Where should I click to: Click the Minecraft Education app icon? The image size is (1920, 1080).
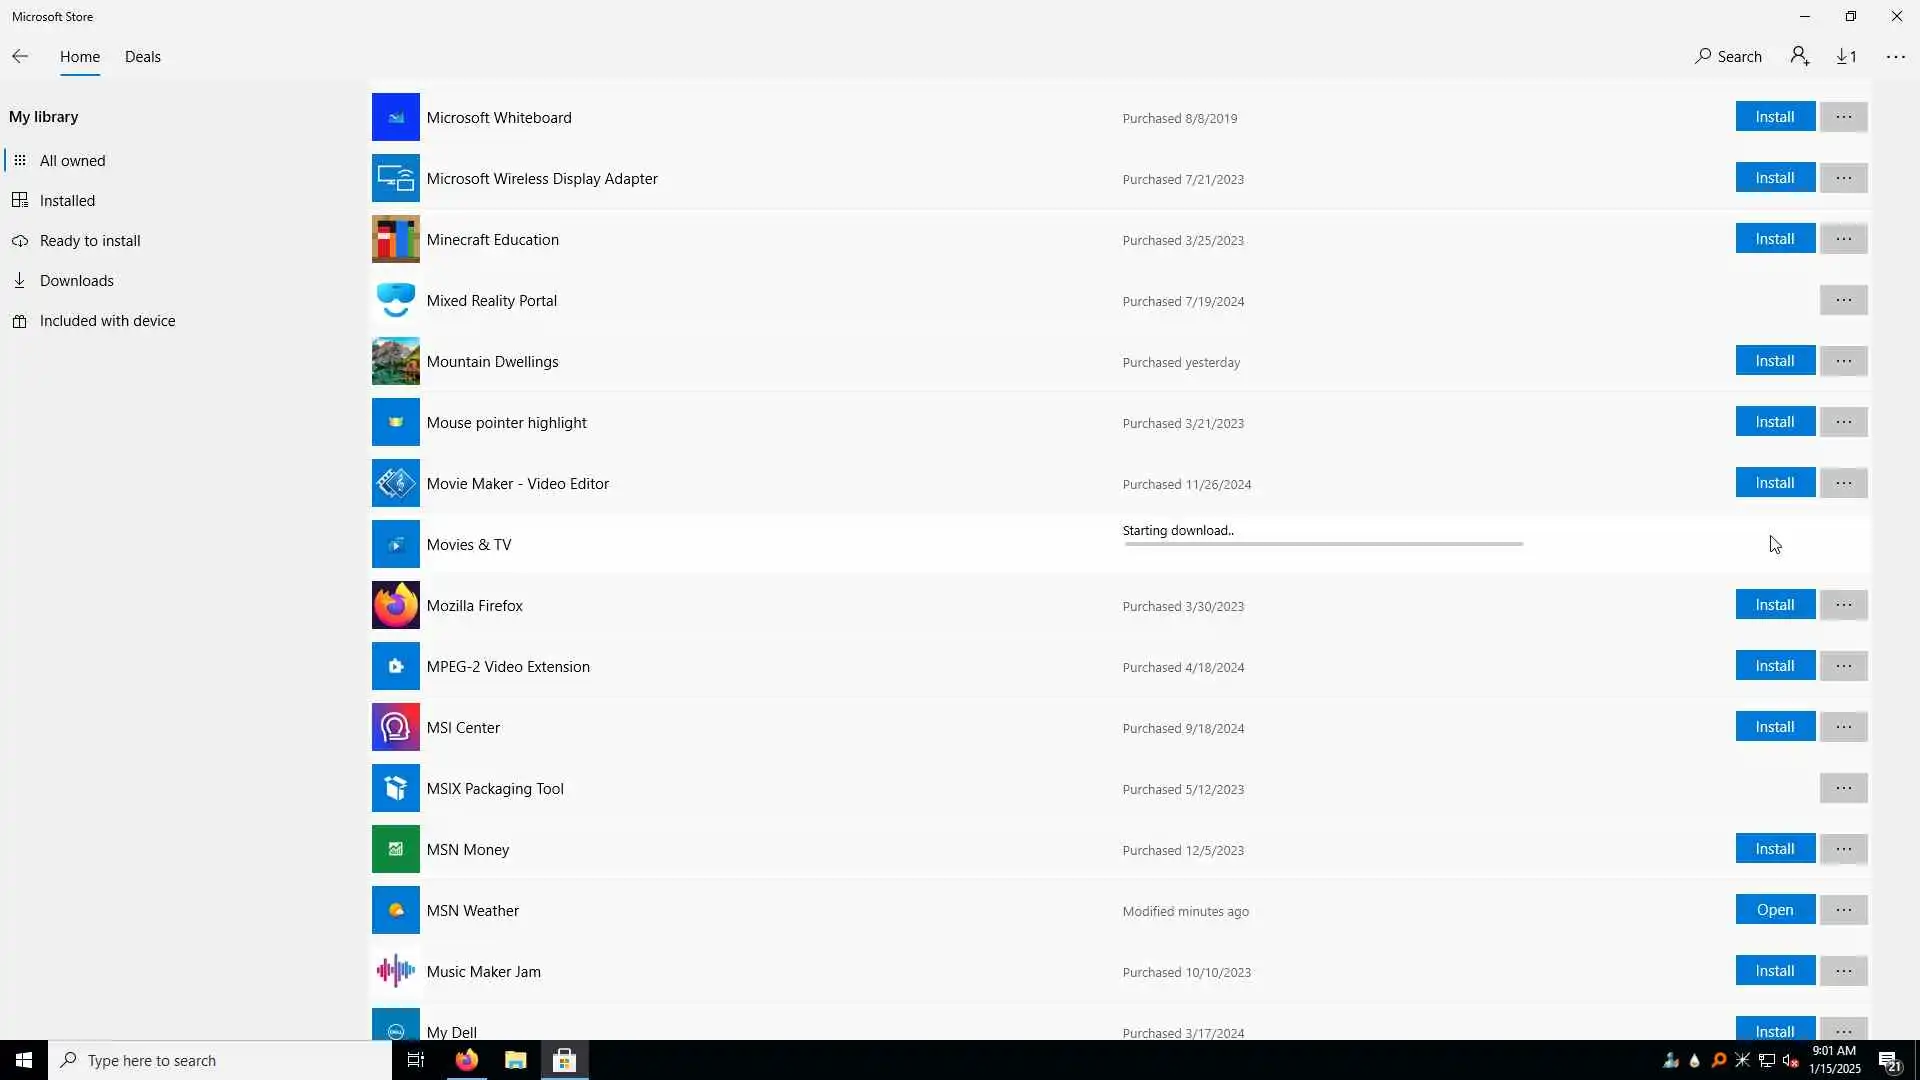pyautogui.click(x=396, y=240)
